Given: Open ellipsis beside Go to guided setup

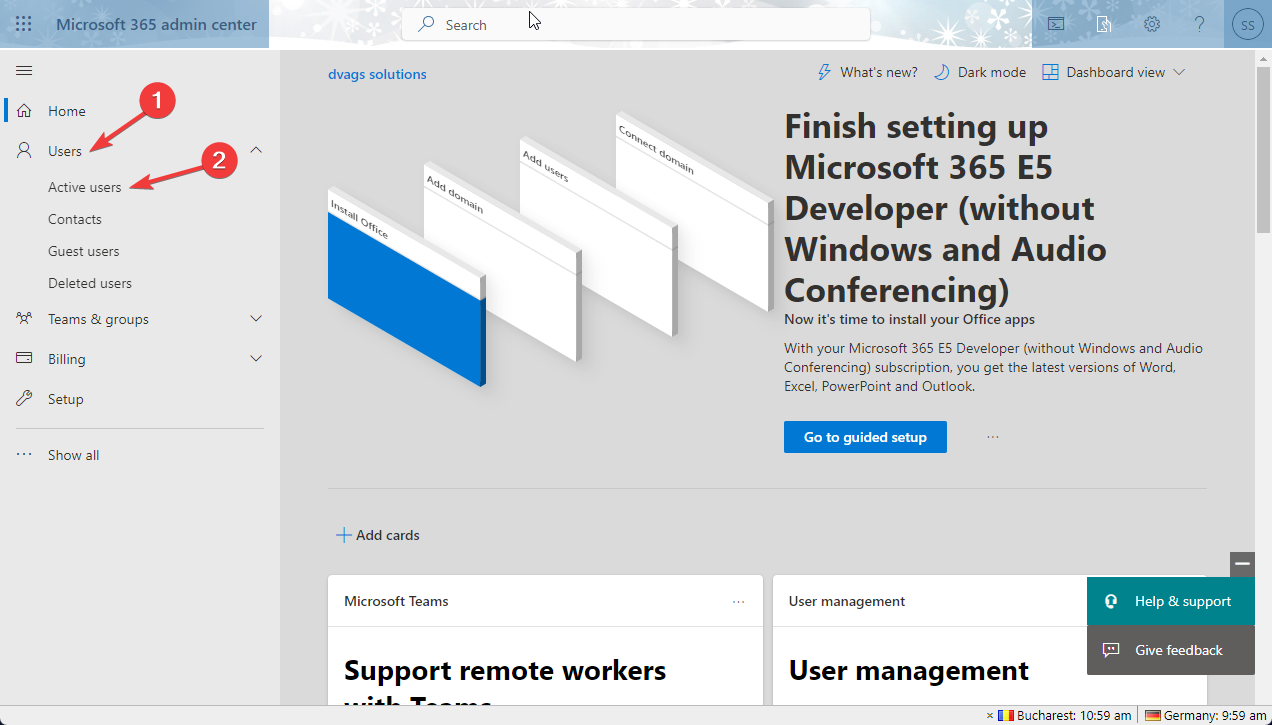Looking at the screenshot, I should tap(993, 437).
